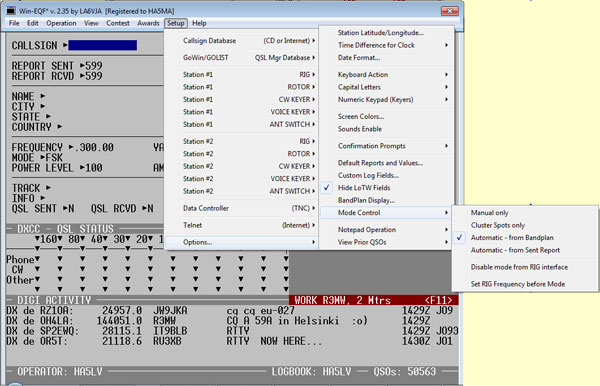This screenshot has width=600, height=386.
Task: Toggle Sounds Enable option
Action: [x=386, y=129]
